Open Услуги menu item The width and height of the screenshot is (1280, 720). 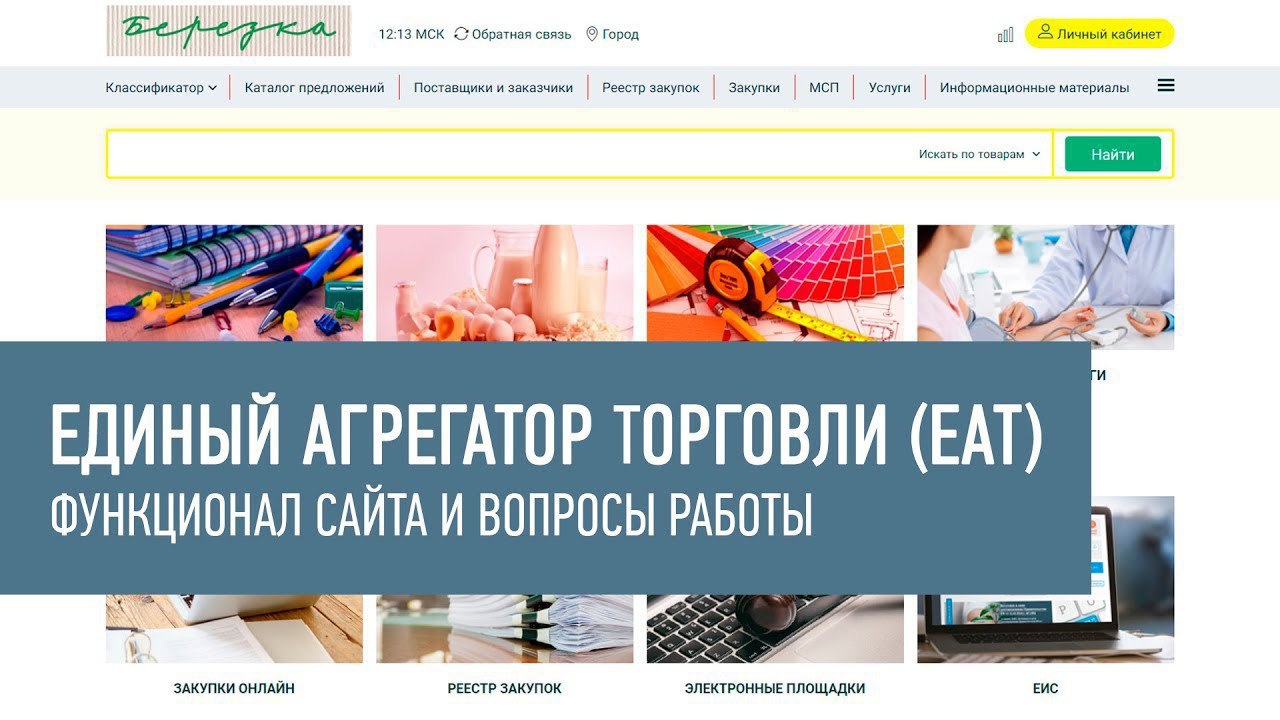(x=890, y=88)
